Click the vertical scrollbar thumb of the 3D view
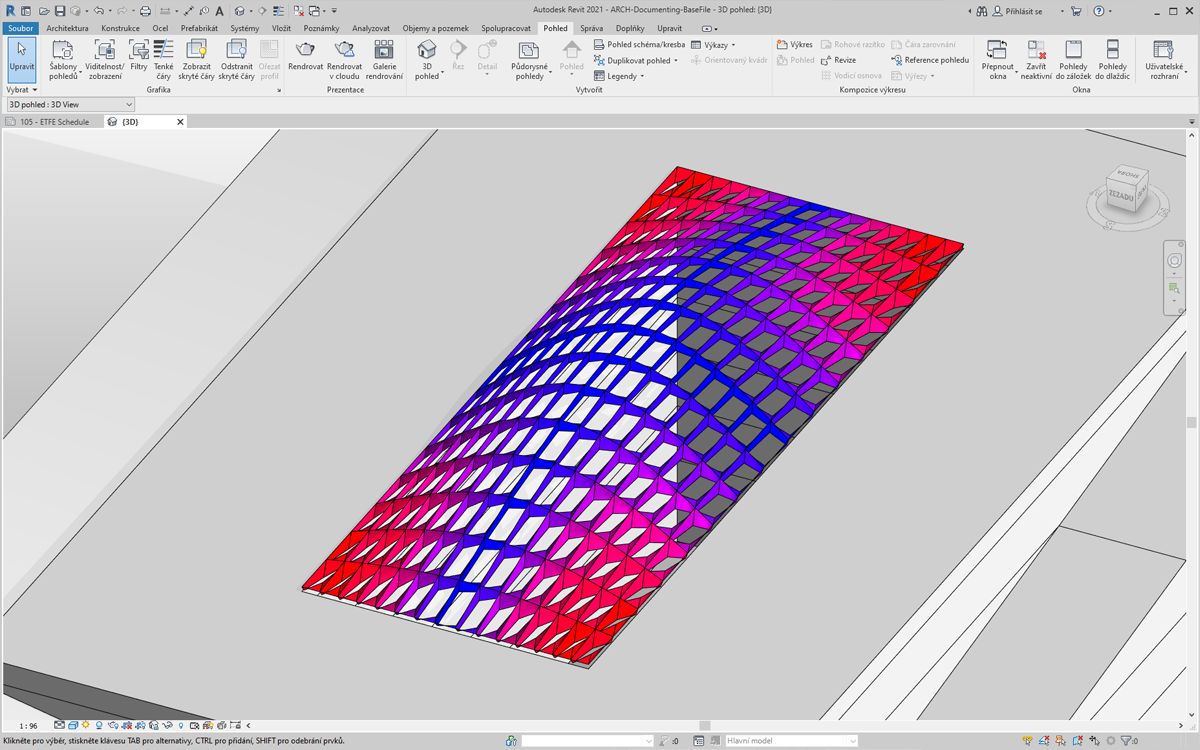1200x750 pixels. click(1191, 422)
